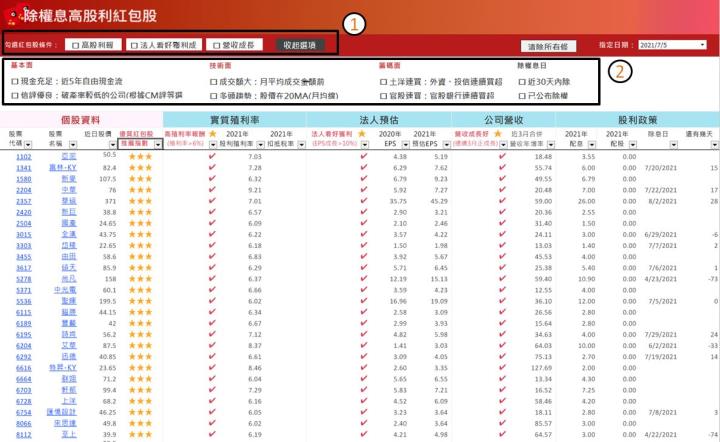Click the high-yield checkmark in row 6195

pyautogui.click(x=212, y=334)
